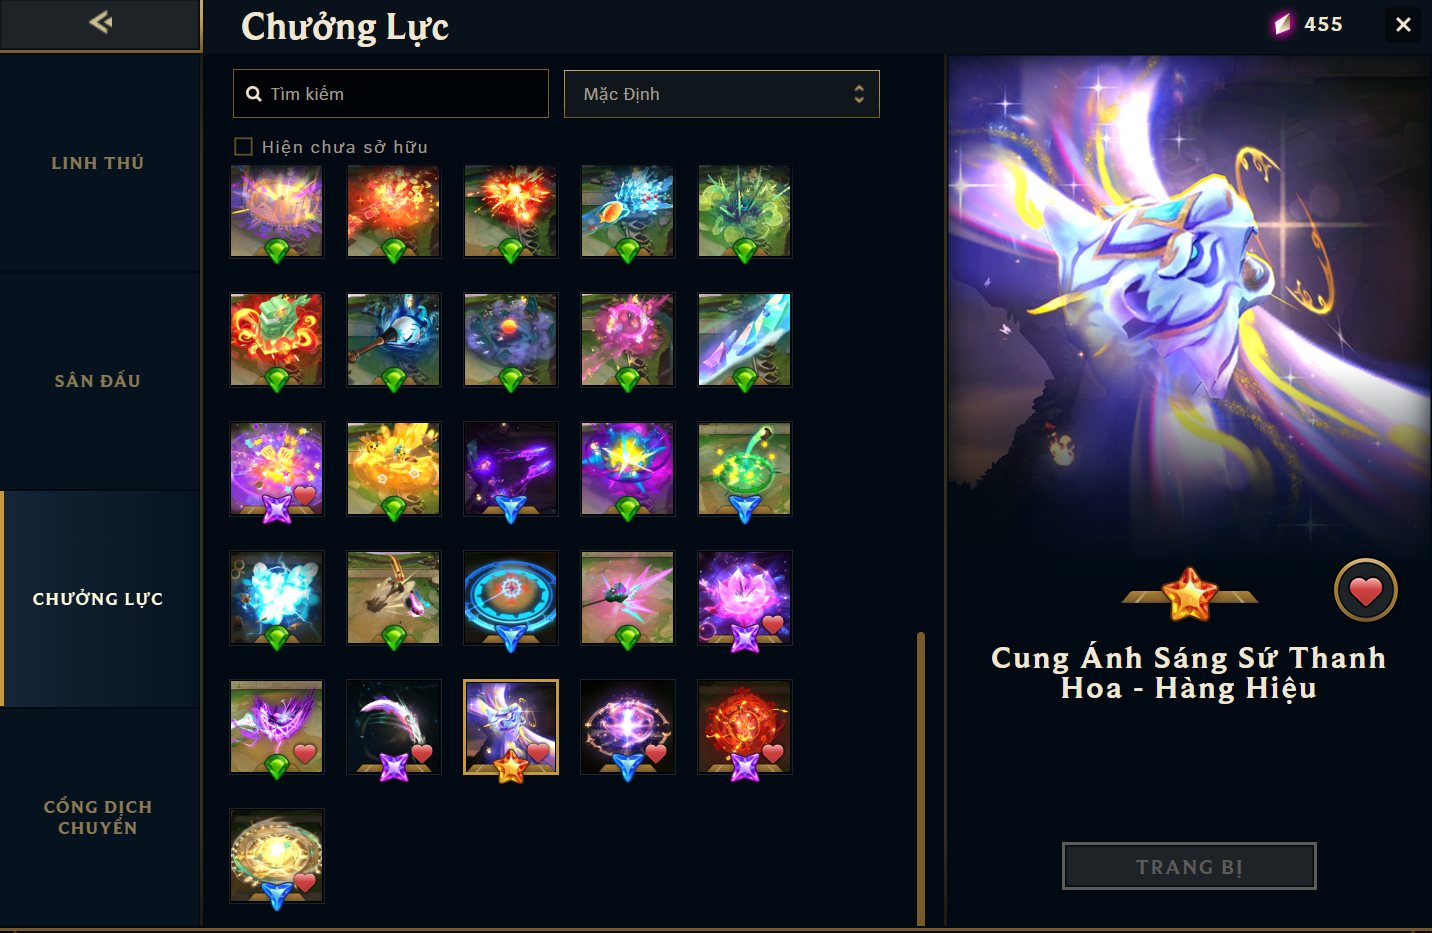This screenshot has height=933, width=1432.
Task: Open the Mặc Định sort dropdown
Action: point(721,94)
